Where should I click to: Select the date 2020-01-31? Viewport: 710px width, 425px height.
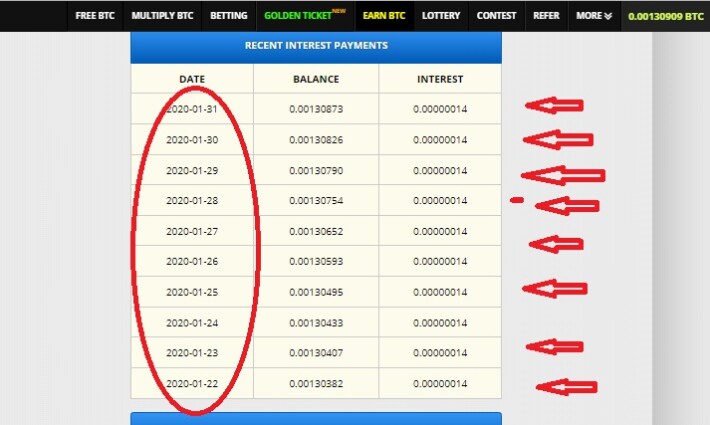[x=192, y=109]
